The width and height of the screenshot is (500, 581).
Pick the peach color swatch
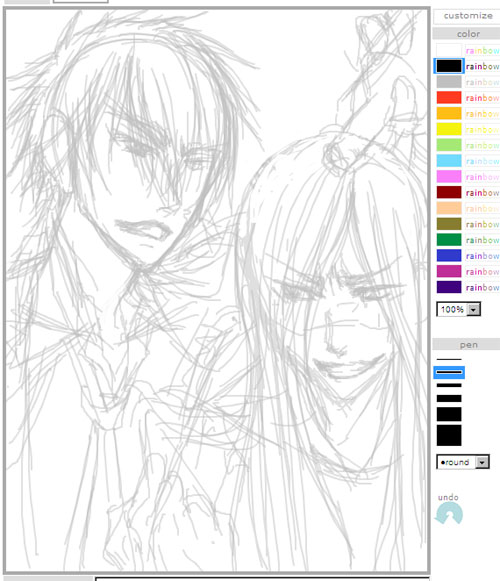pyautogui.click(x=448, y=208)
